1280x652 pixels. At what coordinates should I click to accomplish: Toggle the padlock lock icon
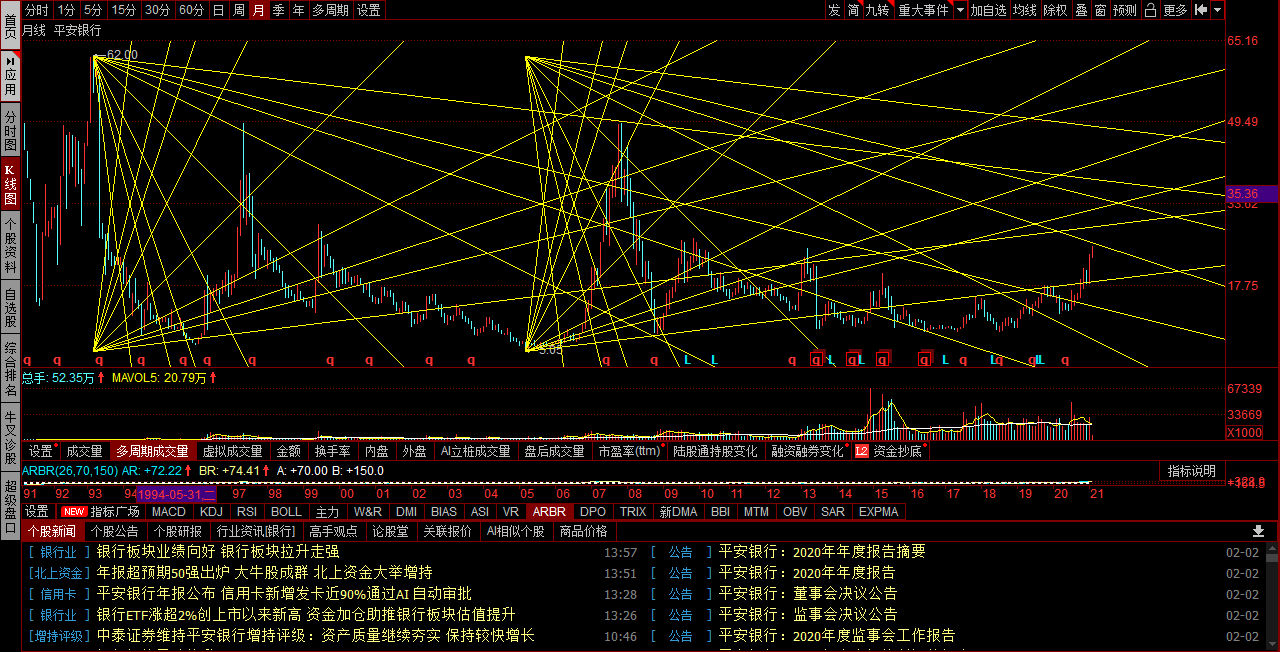[x=1150, y=10]
